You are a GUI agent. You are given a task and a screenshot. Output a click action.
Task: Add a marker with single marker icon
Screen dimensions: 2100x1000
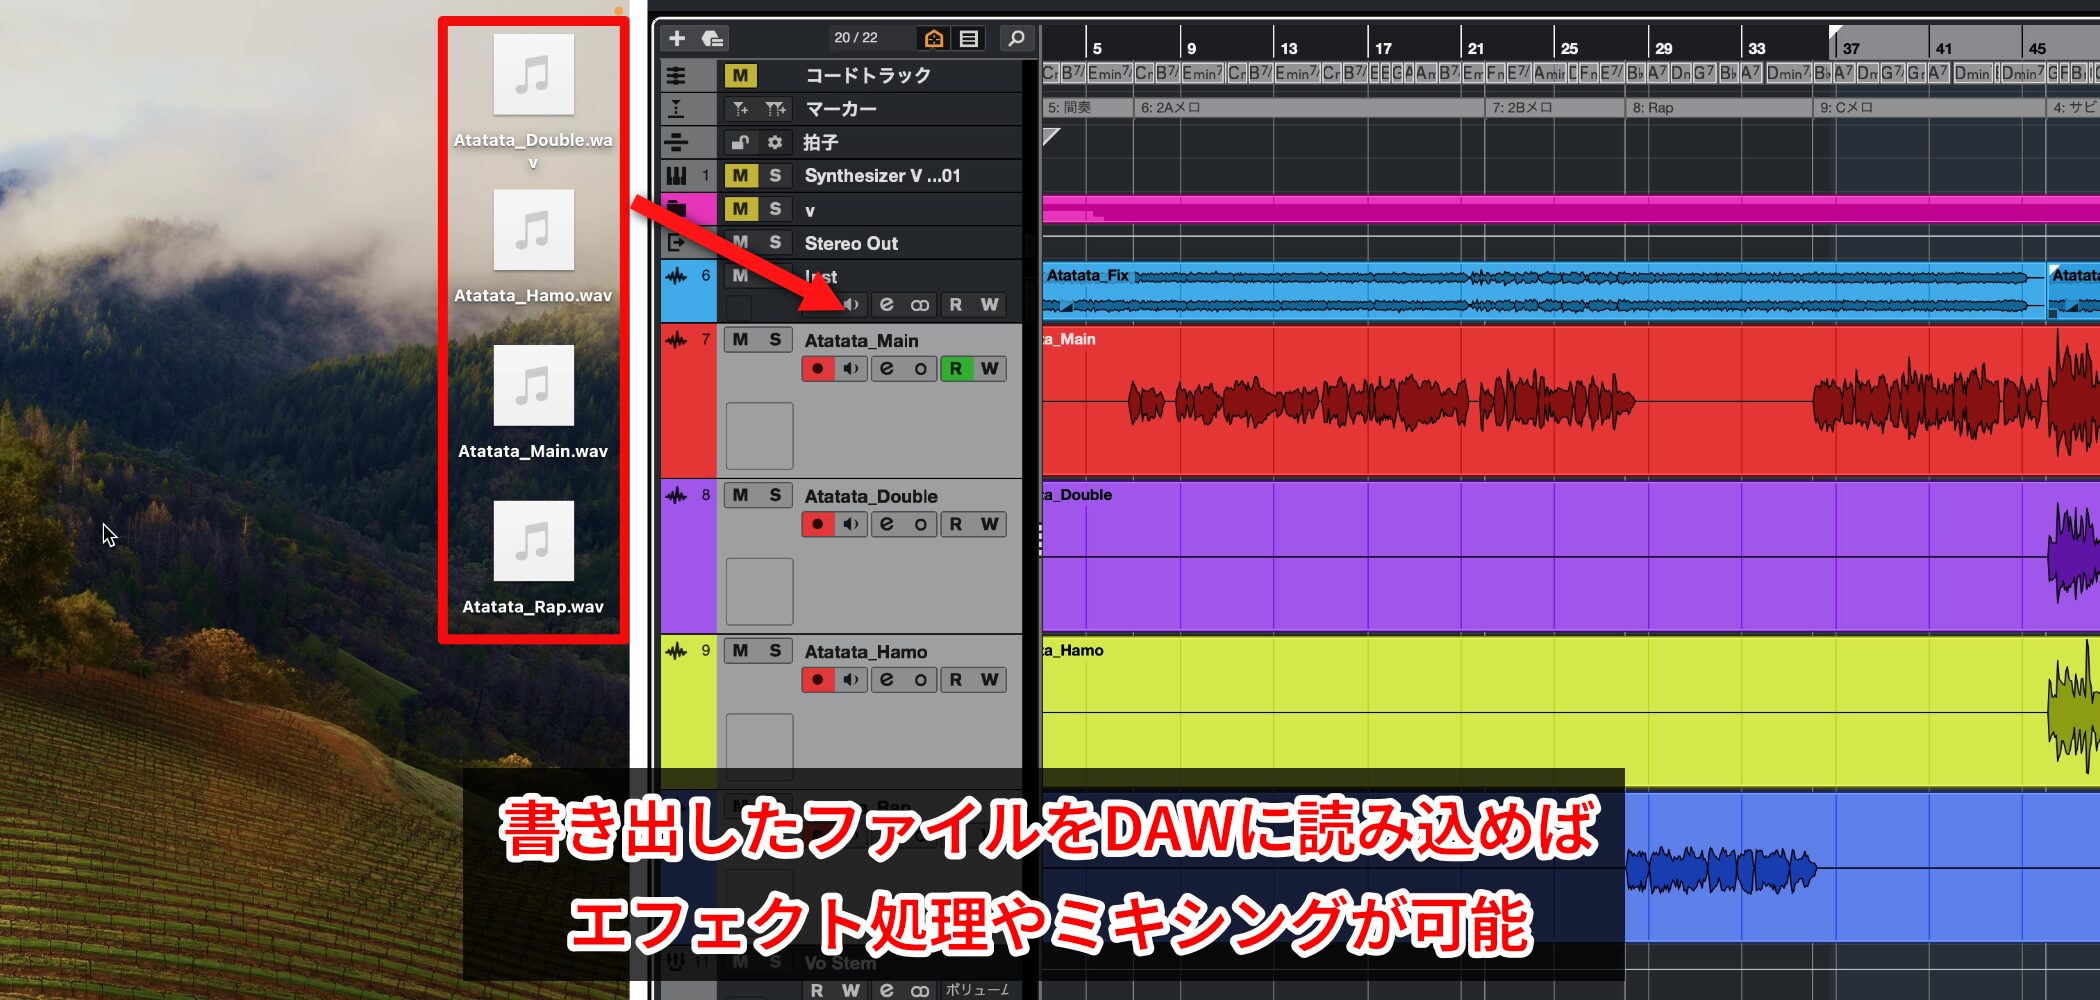tap(740, 109)
